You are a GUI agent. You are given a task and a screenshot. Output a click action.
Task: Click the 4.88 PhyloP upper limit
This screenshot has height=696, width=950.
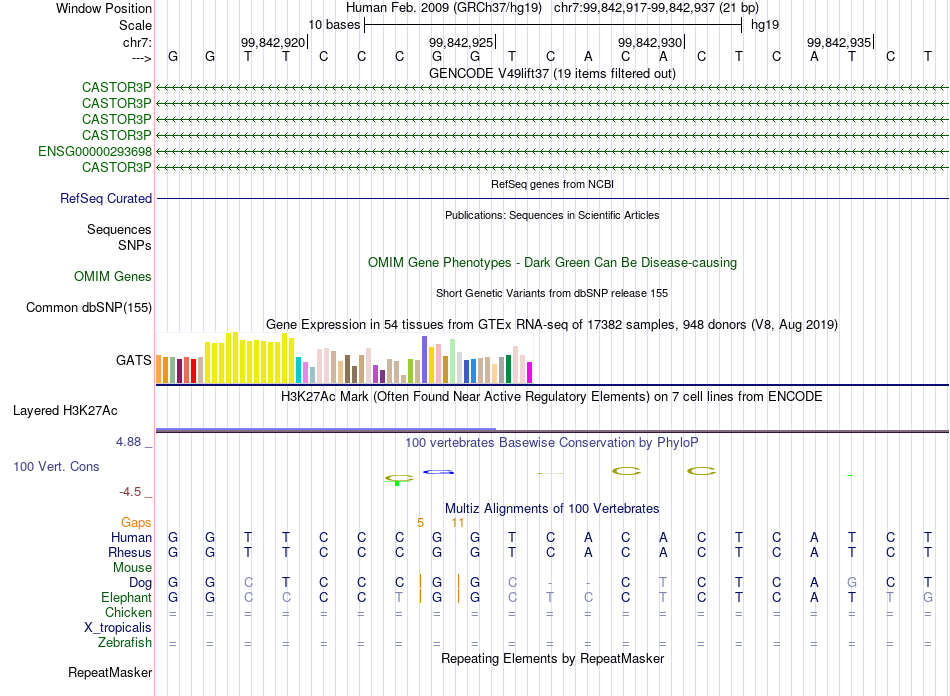(128, 442)
